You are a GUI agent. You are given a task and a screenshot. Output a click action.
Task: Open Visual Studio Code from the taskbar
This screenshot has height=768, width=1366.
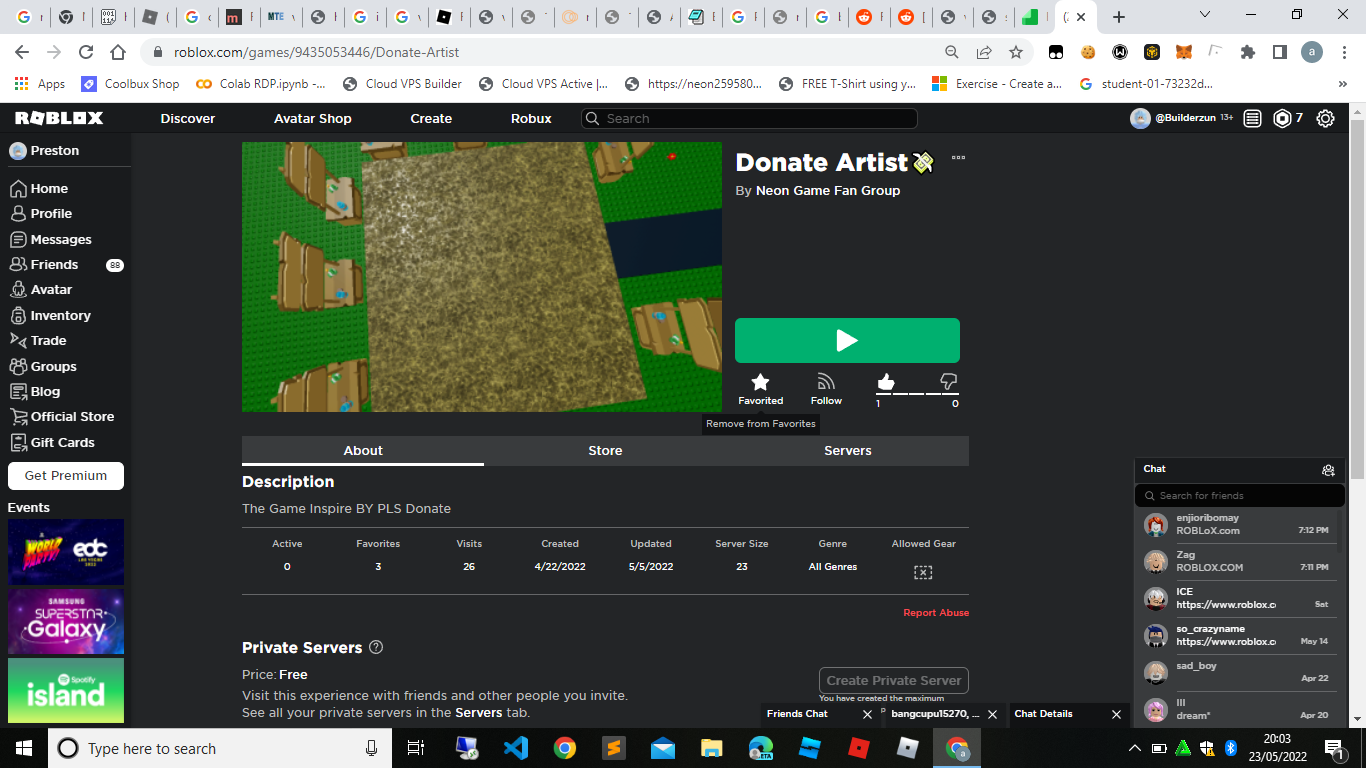coord(516,748)
